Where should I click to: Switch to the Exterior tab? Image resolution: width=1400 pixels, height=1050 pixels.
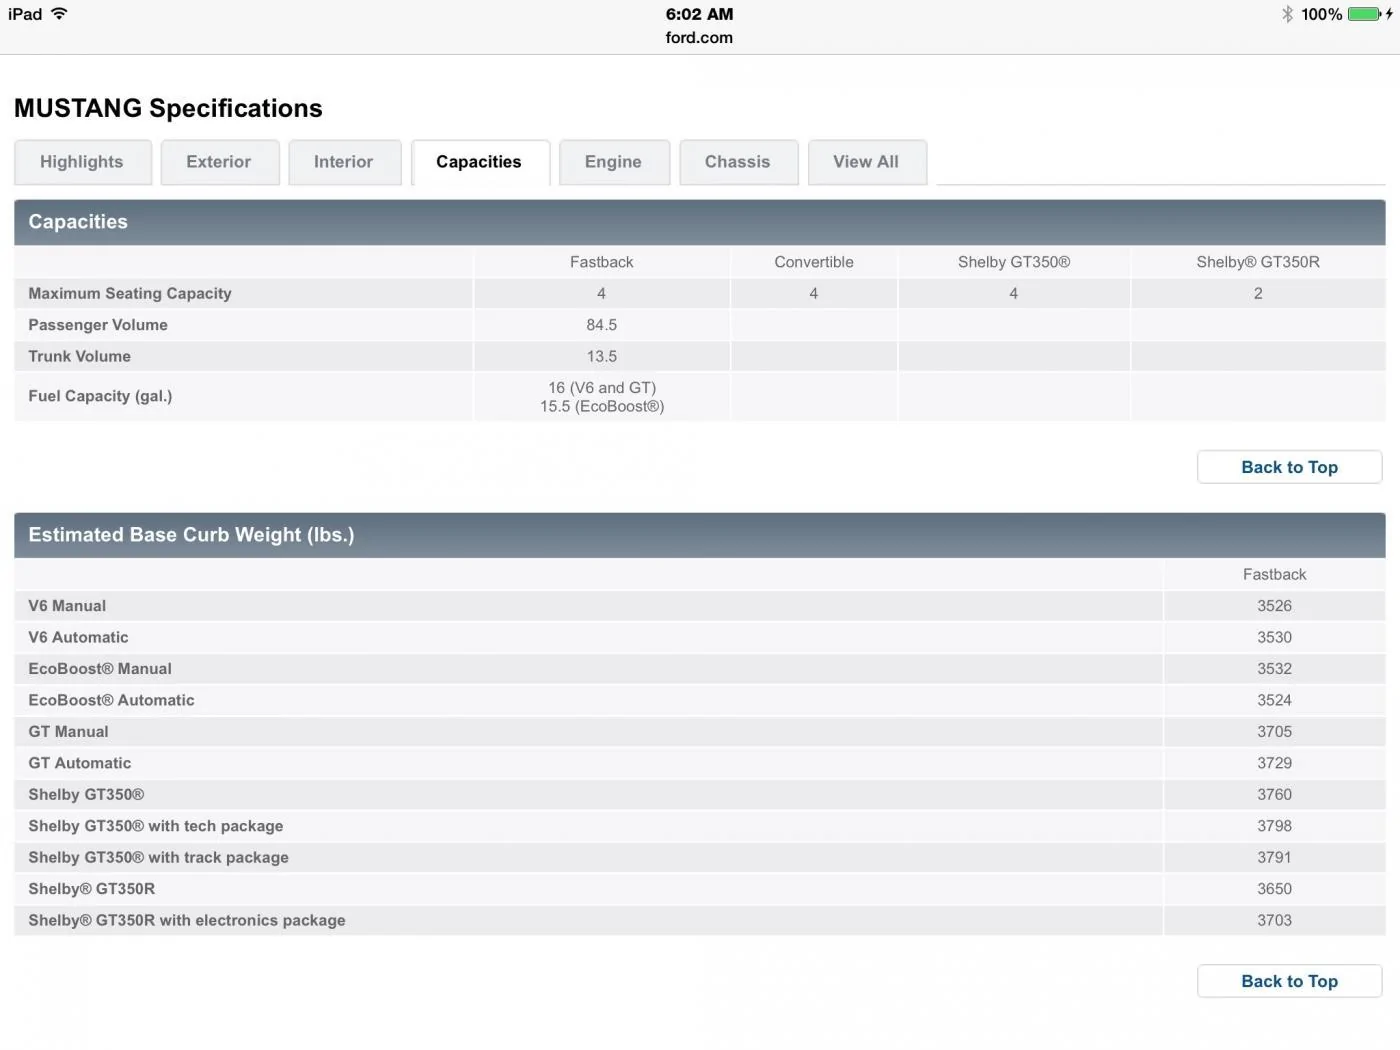(219, 162)
